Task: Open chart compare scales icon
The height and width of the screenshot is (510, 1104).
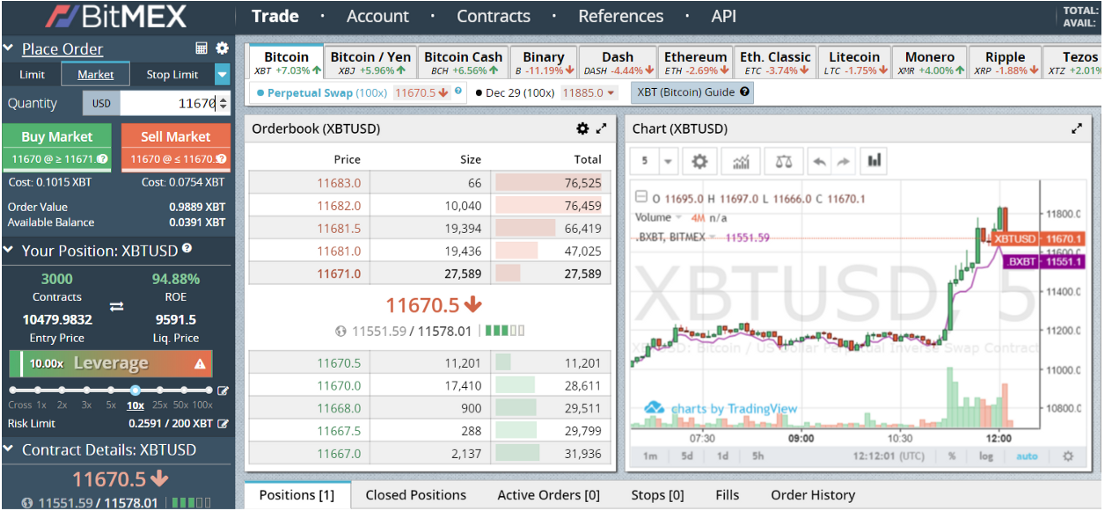Action: click(784, 161)
